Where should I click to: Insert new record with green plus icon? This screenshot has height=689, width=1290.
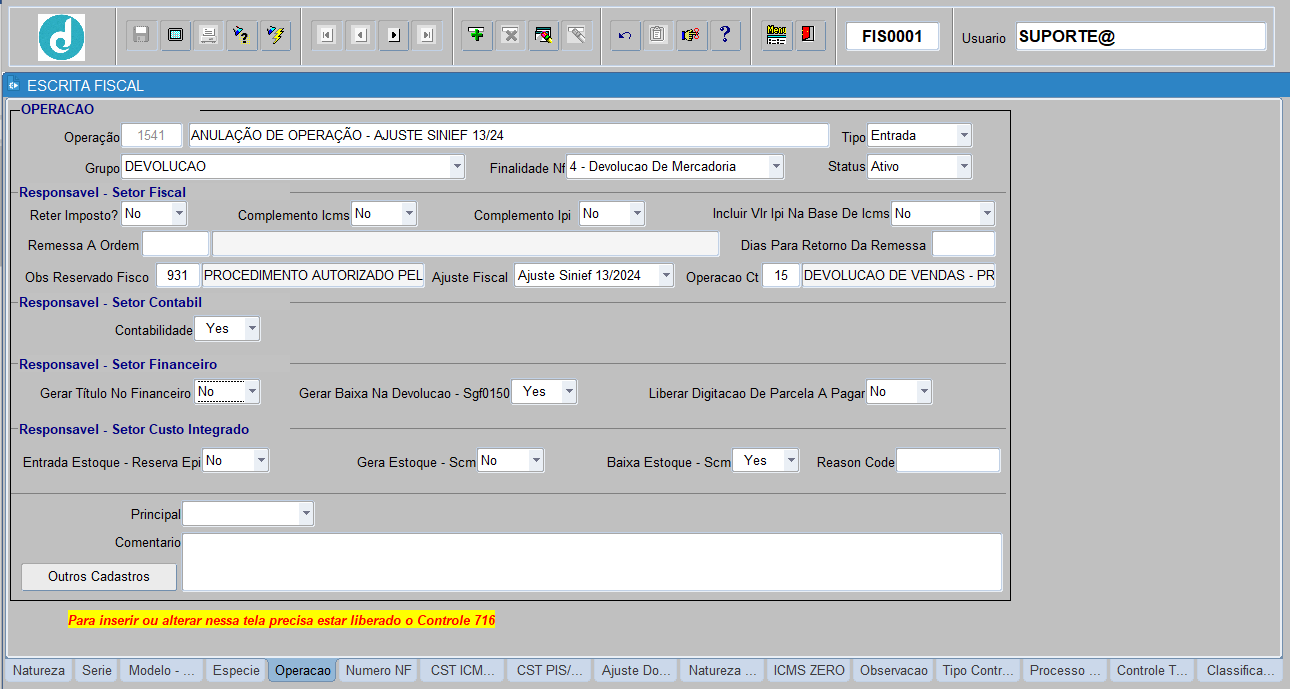click(x=477, y=36)
